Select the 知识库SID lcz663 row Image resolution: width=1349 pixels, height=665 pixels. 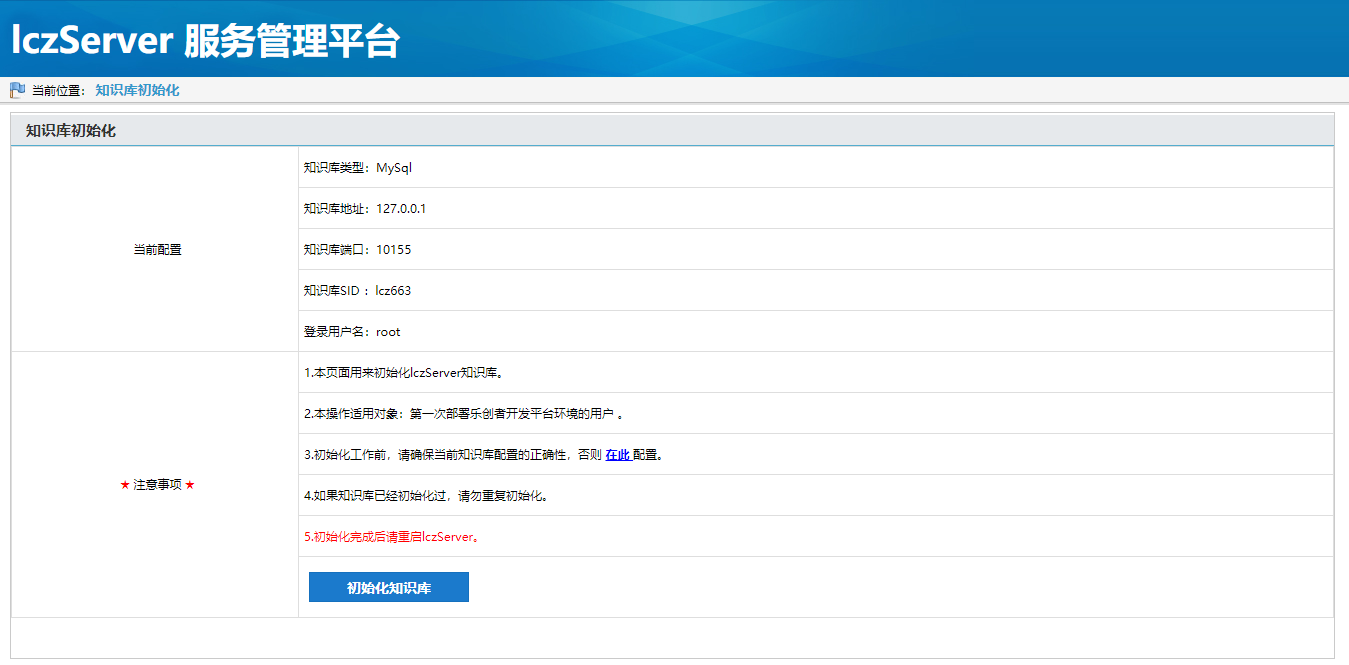point(357,291)
